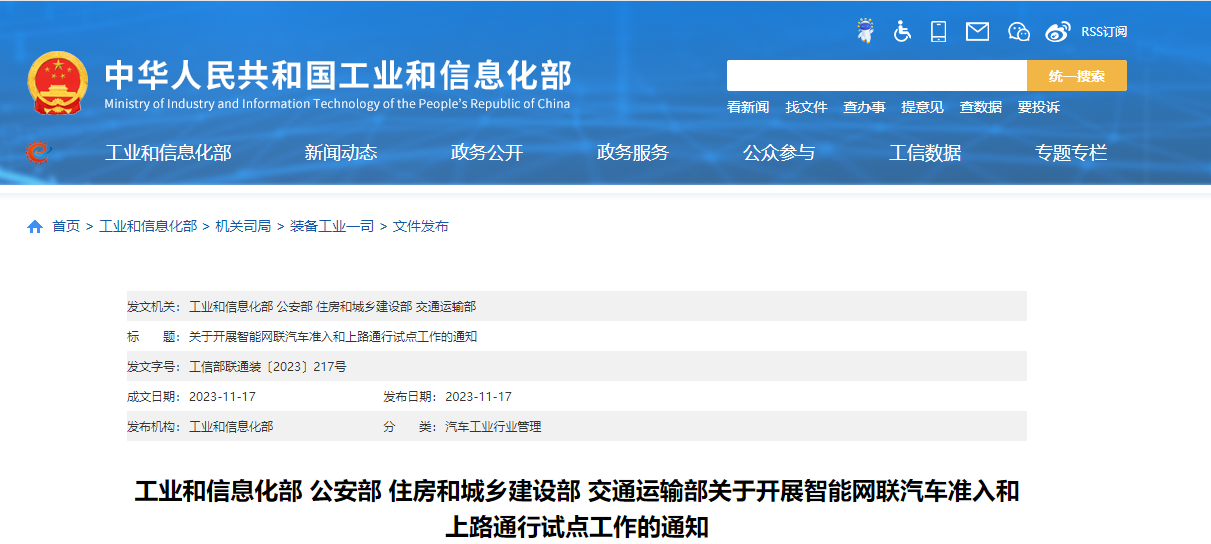Click the red swirl icon beside the nav menu
Image resolution: width=1211 pixels, height=544 pixels.
click(37, 152)
